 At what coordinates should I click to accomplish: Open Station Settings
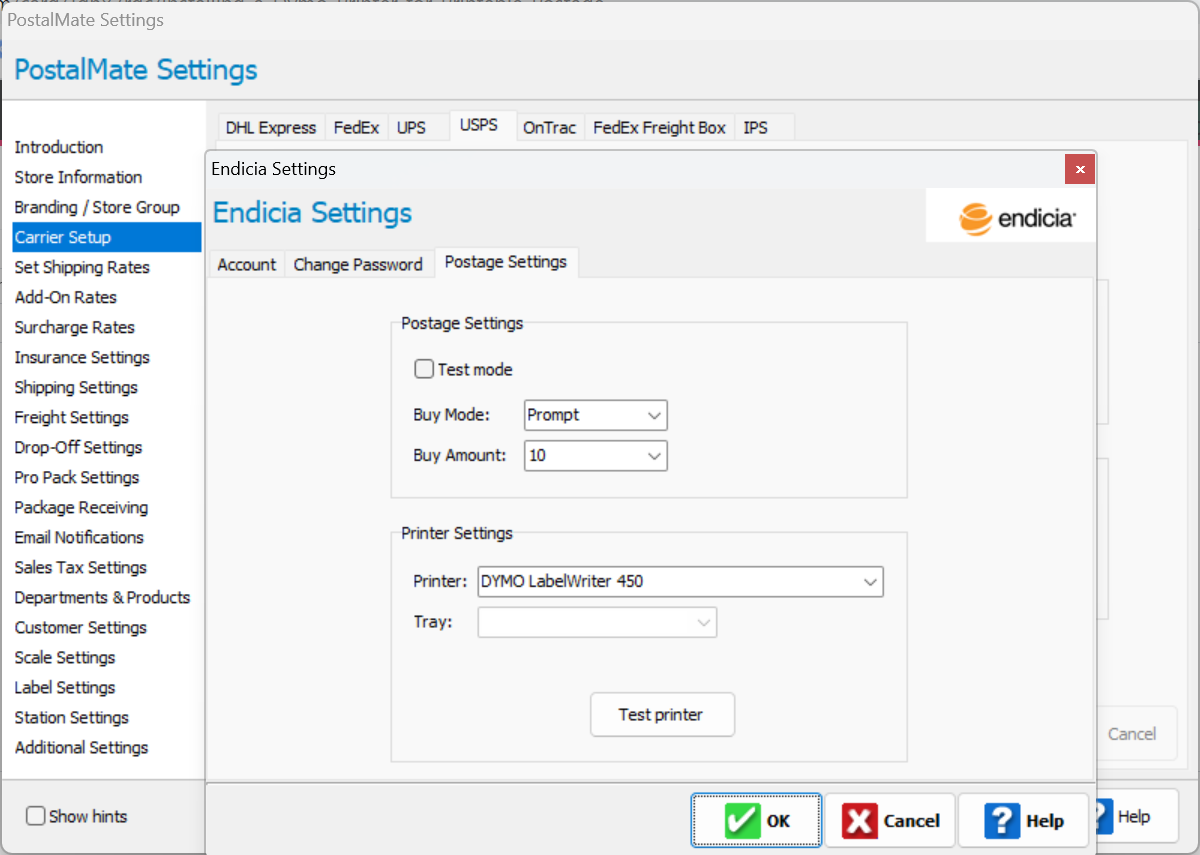click(x=72, y=717)
